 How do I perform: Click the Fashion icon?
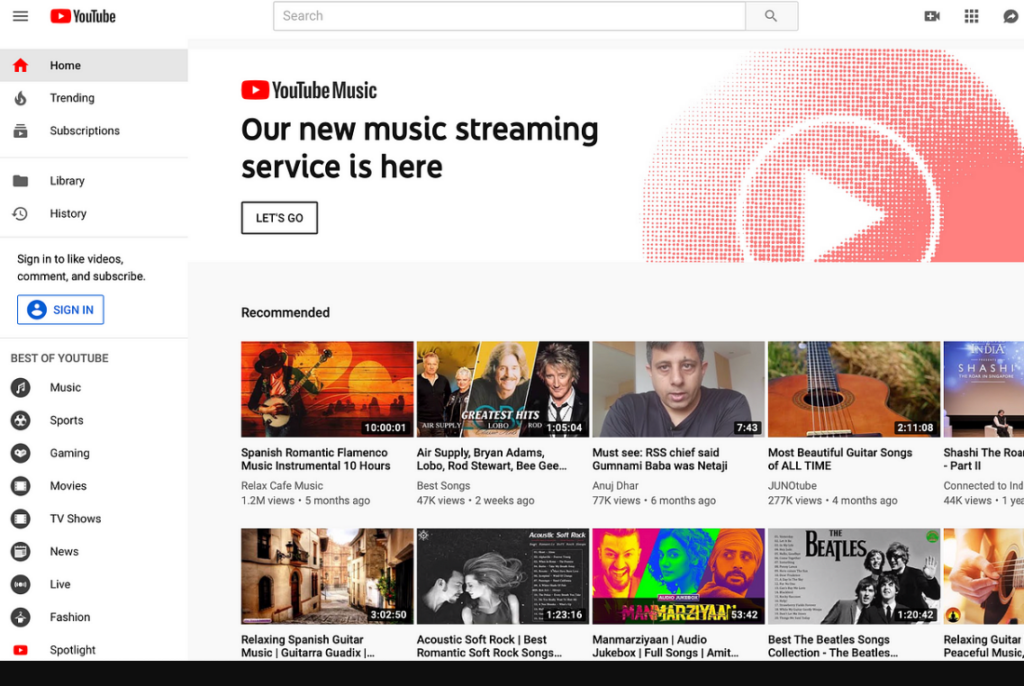[x=20, y=617]
